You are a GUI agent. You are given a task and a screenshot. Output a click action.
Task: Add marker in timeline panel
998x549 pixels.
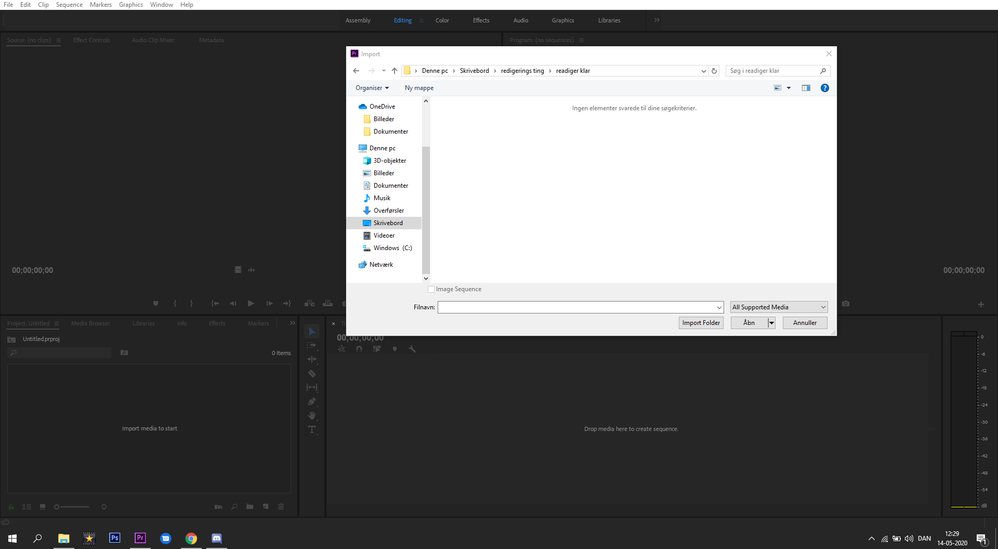click(x=395, y=349)
